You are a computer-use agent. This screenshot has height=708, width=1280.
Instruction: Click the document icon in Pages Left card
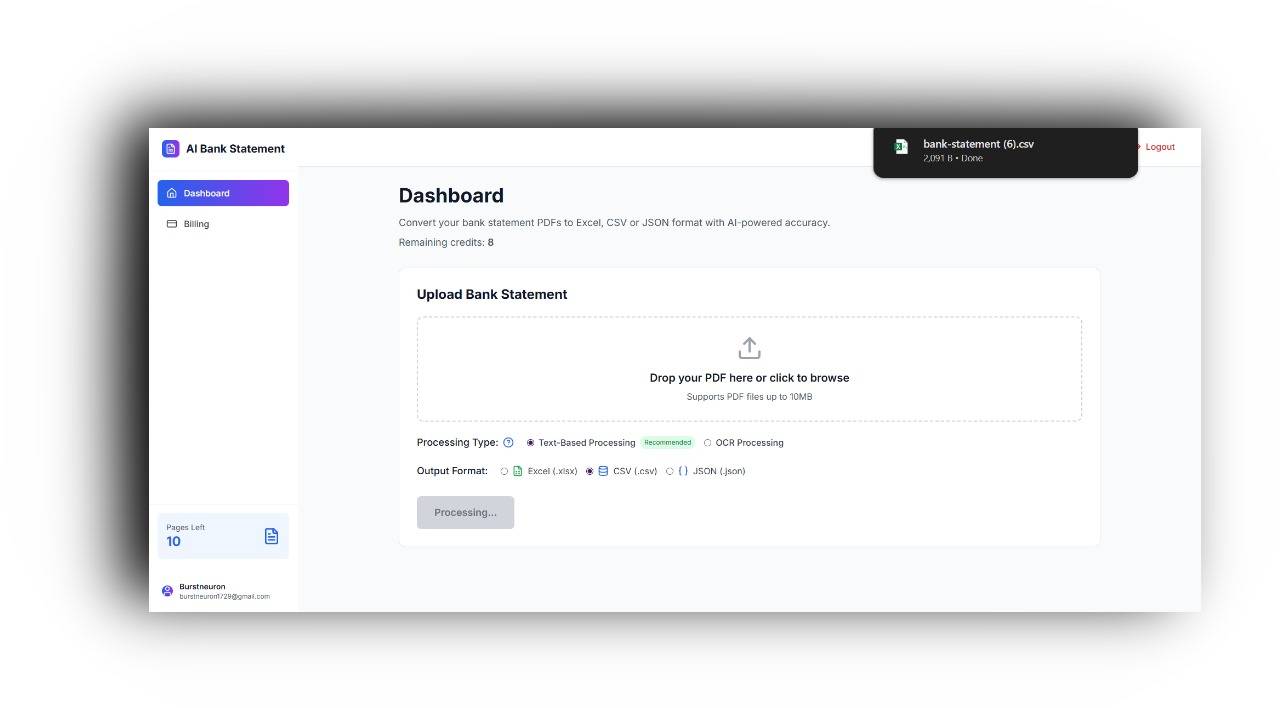point(271,536)
